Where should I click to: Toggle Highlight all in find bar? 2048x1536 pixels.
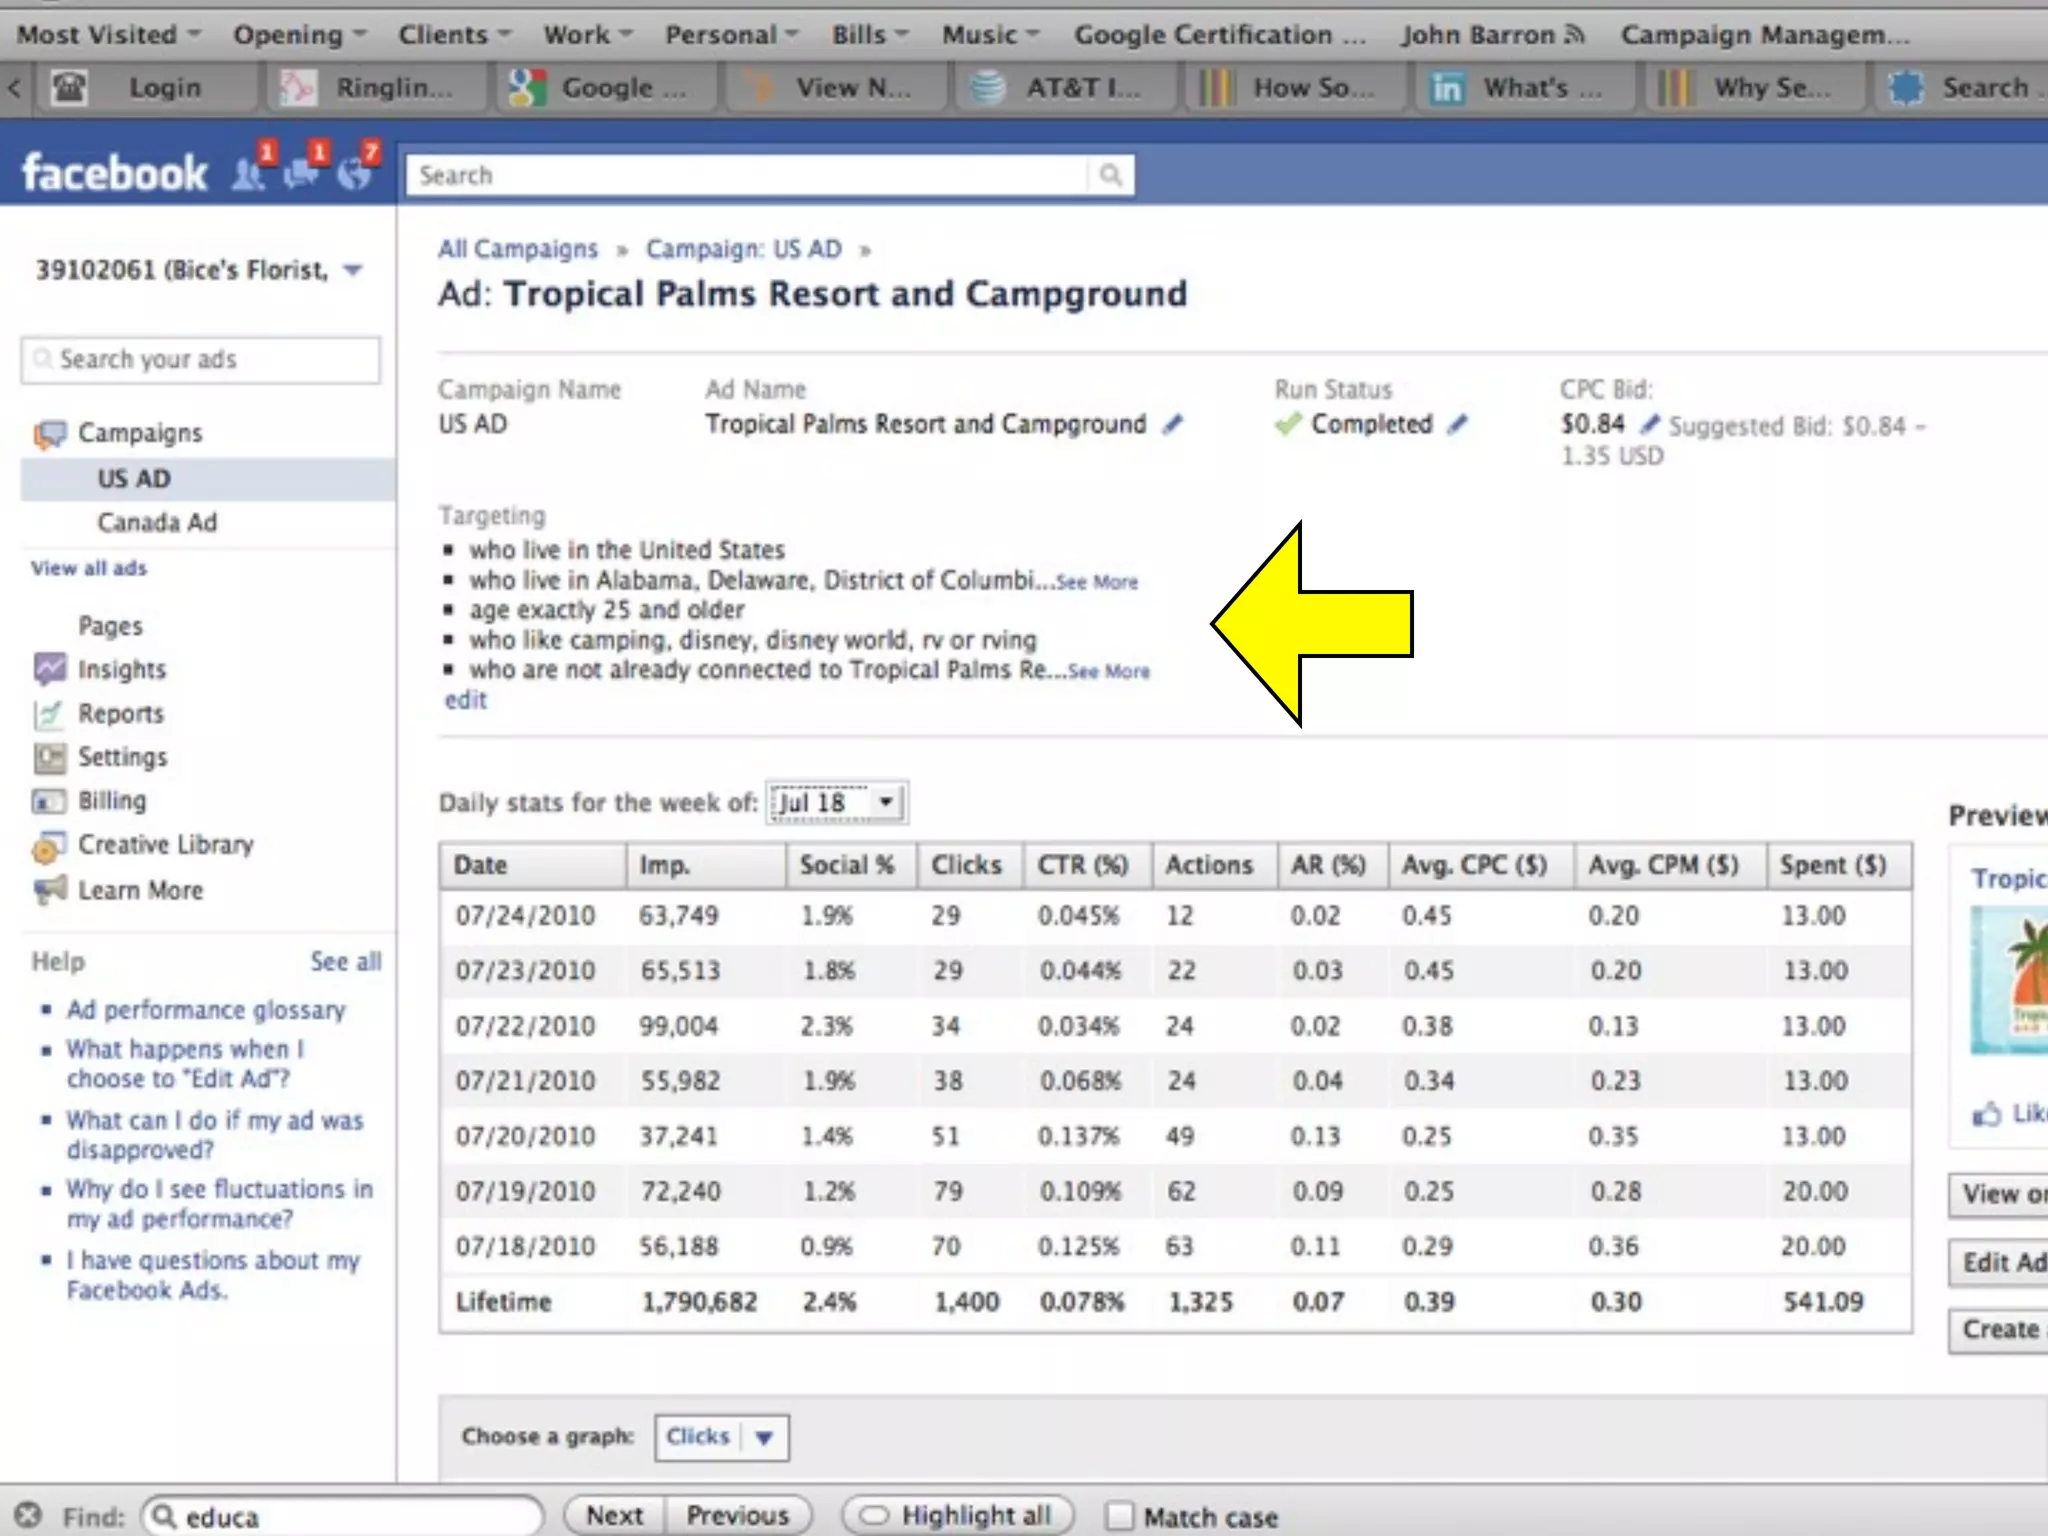(957, 1516)
